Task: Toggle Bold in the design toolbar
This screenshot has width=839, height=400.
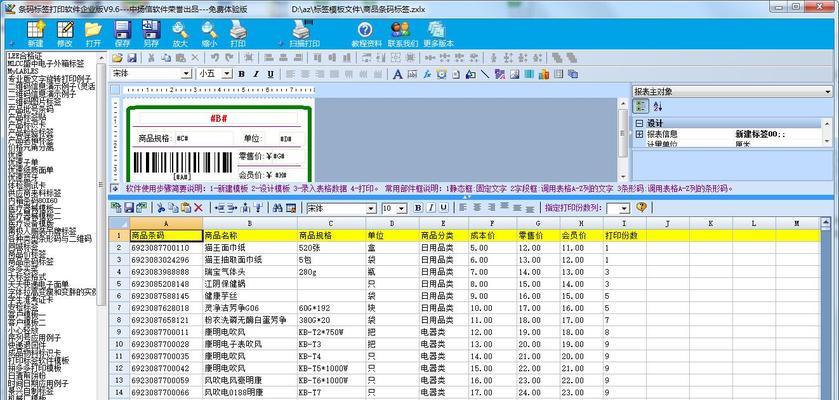Action: pyautogui.click(x=241, y=74)
